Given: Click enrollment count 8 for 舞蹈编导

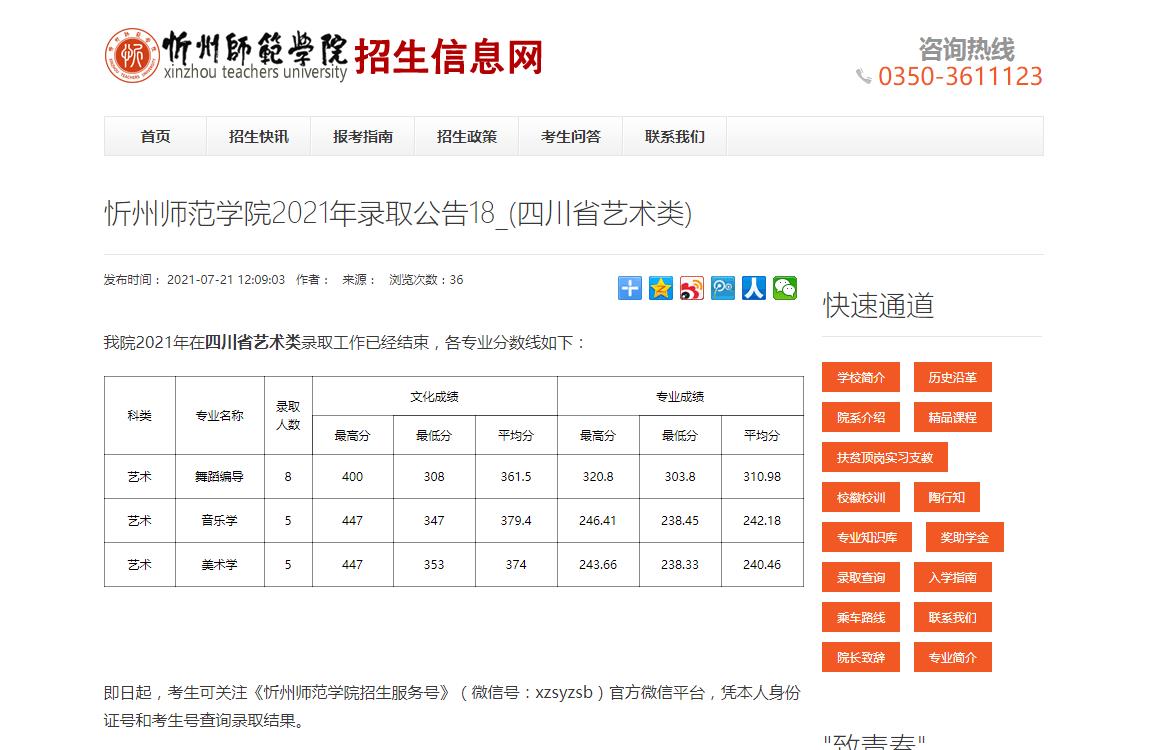Looking at the screenshot, I should (288, 477).
